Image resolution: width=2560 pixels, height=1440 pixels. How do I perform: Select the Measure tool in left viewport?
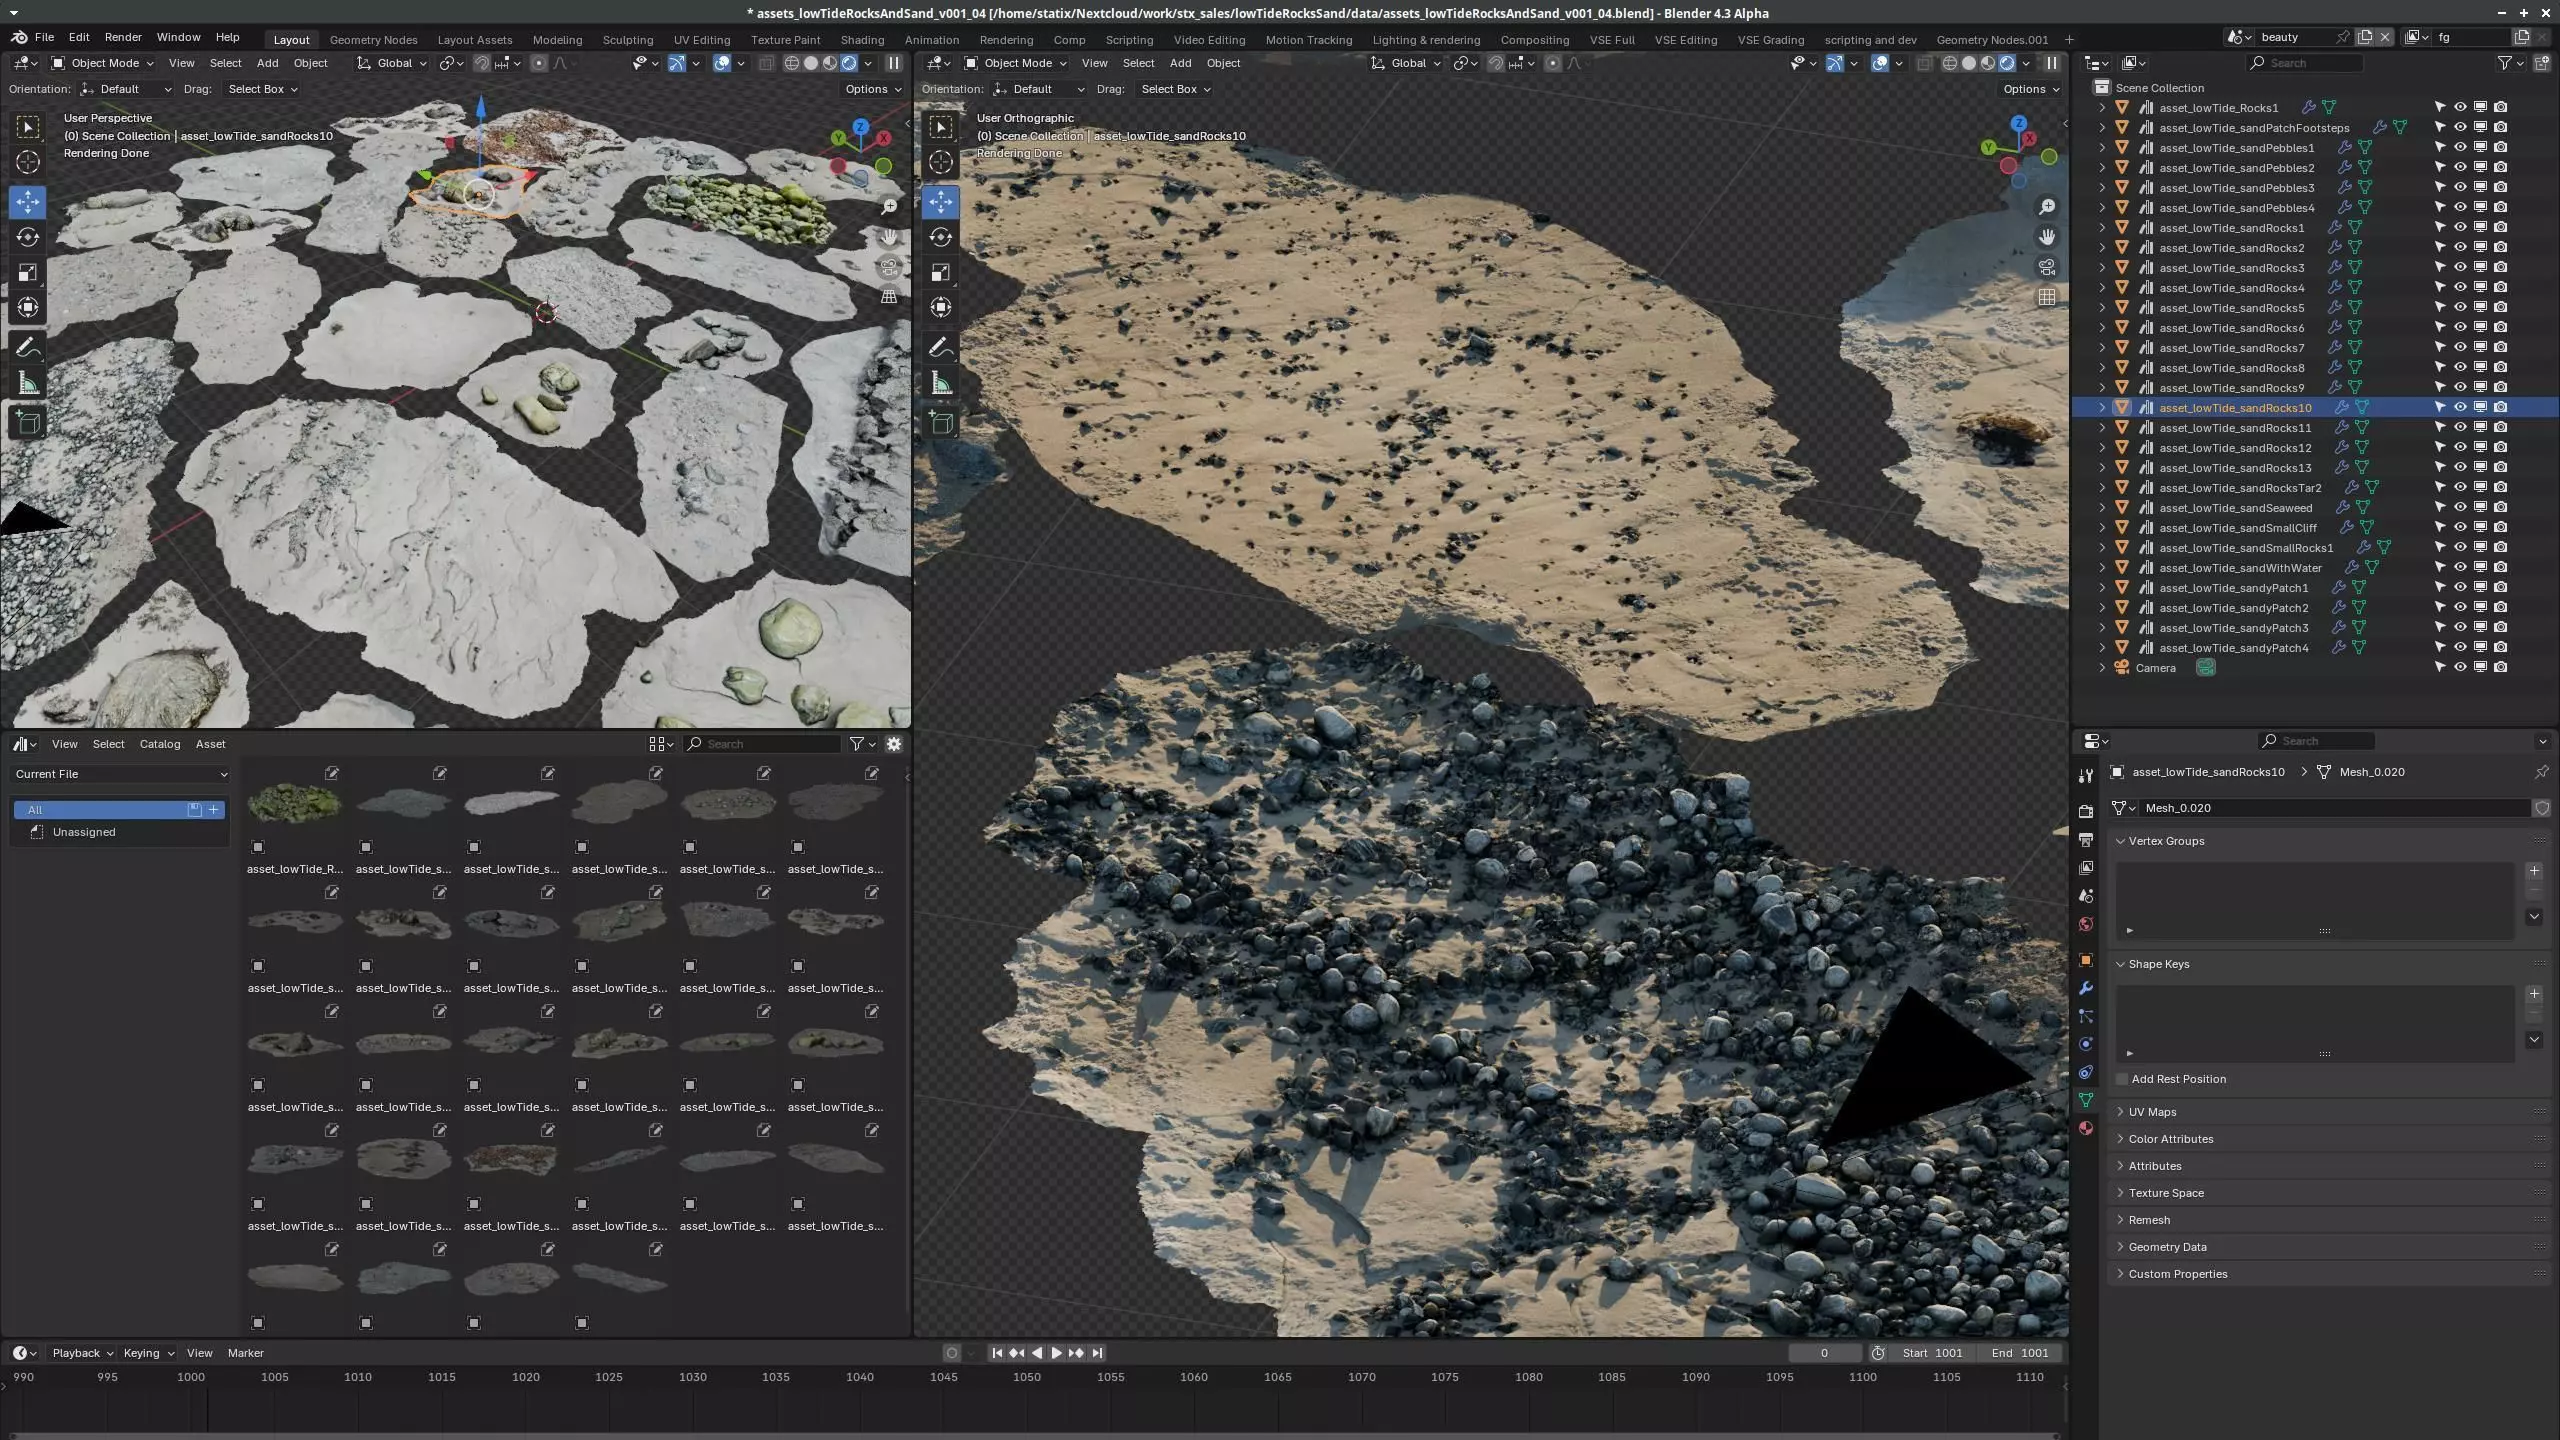(x=28, y=384)
